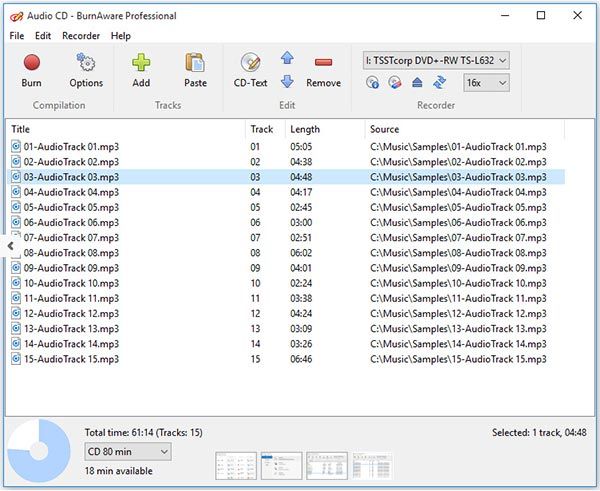Open compilation Options gear
This screenshot has height=491, width=600.
[86, 69]
